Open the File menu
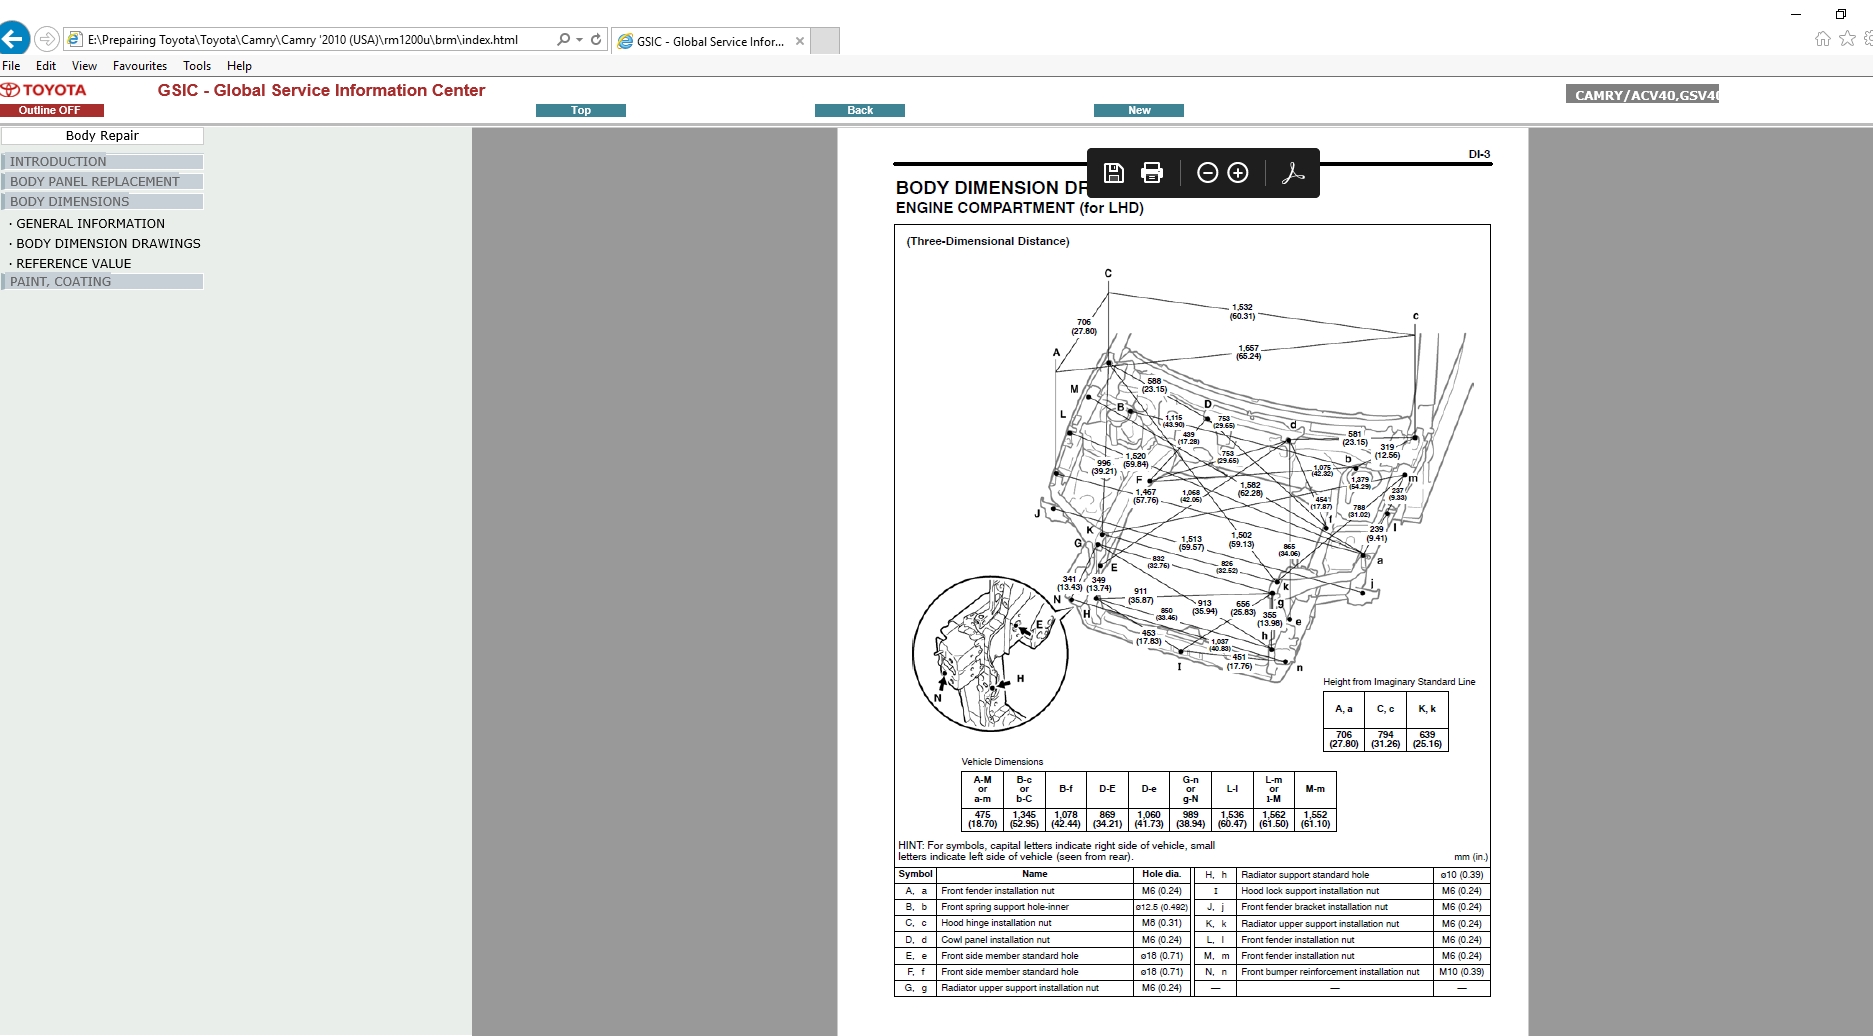The height and width of the screenshot is (1036, 1873). pos(11,66)
